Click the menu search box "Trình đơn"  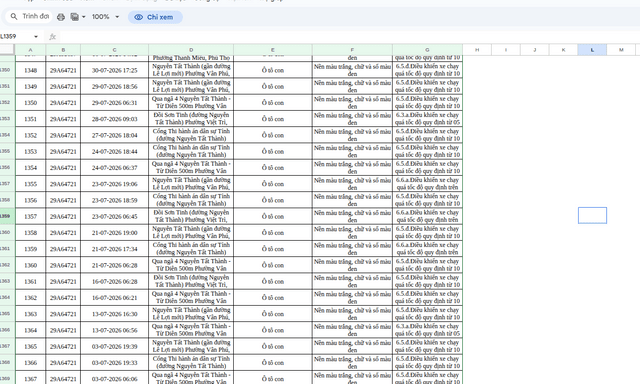pos(29,16)
